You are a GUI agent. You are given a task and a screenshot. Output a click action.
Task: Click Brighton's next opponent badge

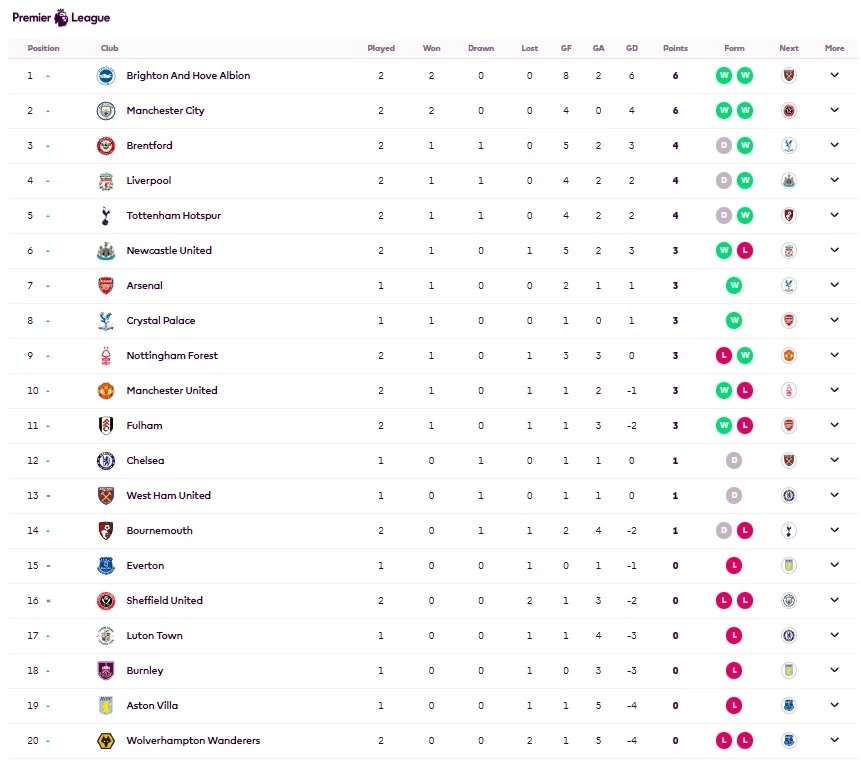[x=789, y=76]
